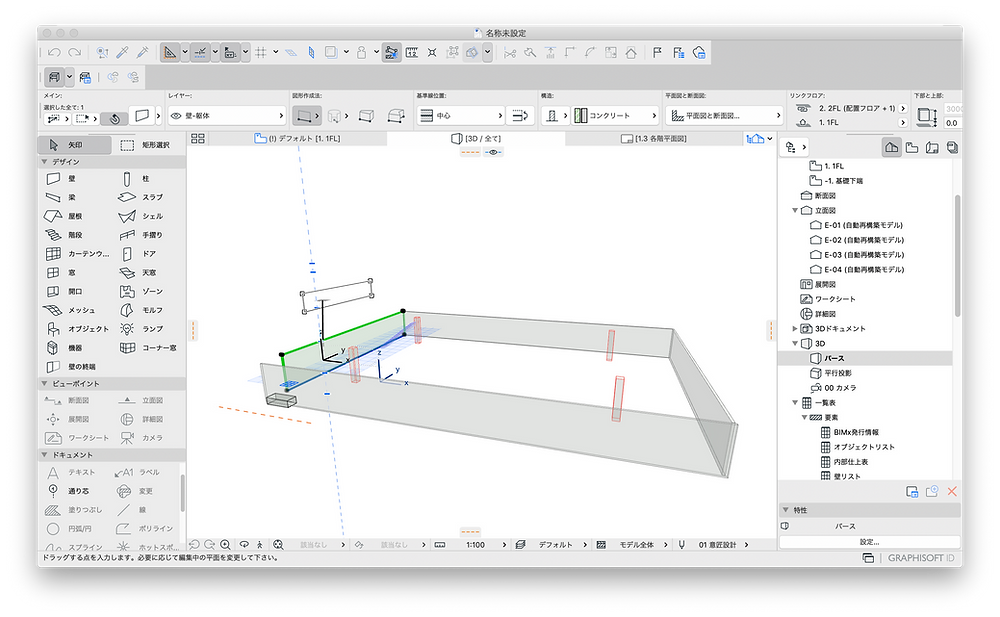
Task: Open building material dropdown コンクリート
Action: click(x=615, y=115)
